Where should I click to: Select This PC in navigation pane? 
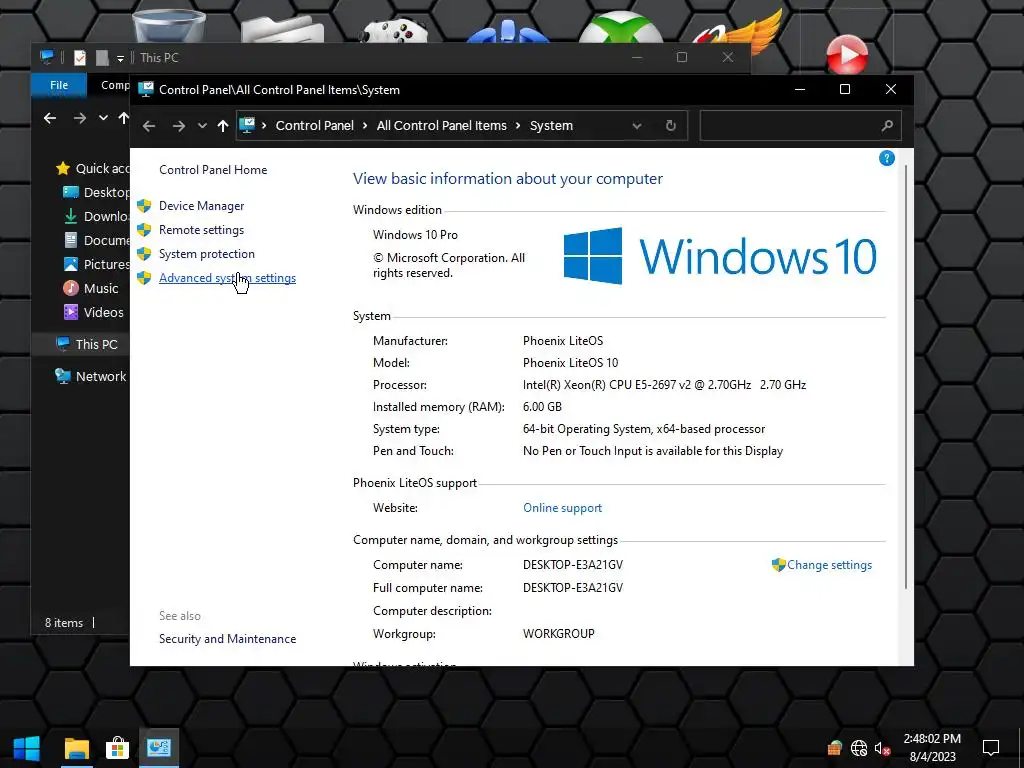point(86,344)
